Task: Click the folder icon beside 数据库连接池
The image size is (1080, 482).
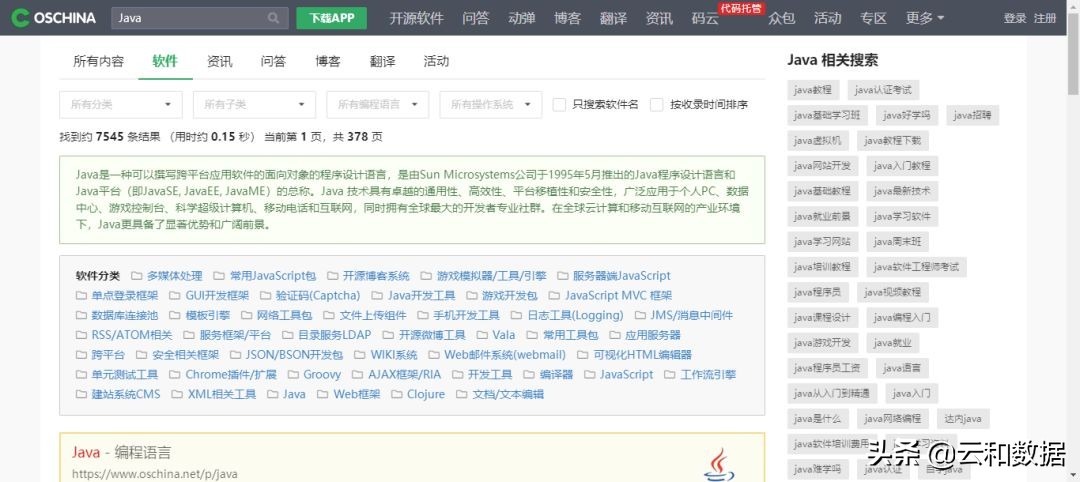Action: 81,315
